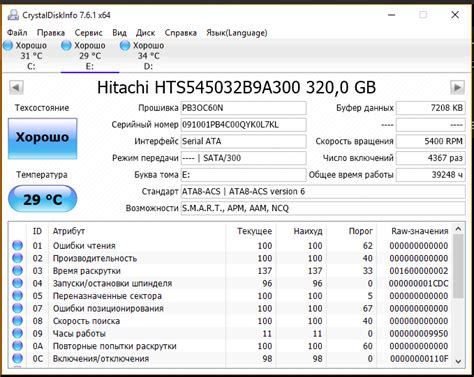Click the Атрибут column header
The width and height of the screenshot is (474, 377).
(69, 231)
